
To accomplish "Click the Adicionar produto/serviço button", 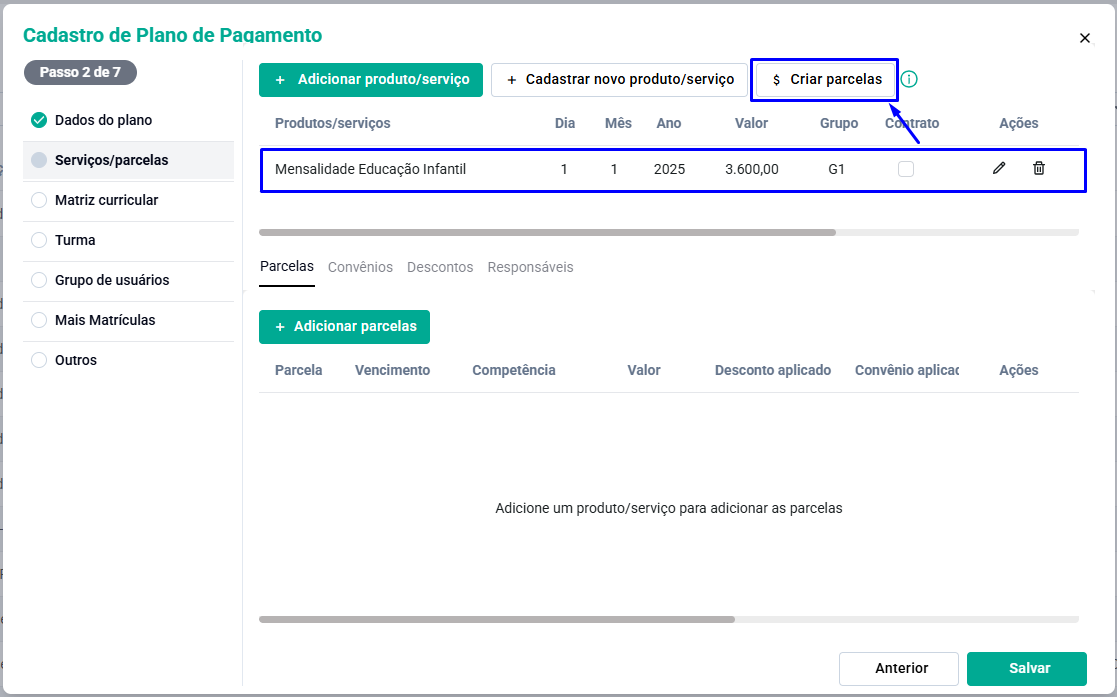I will [x=370, y=80].
